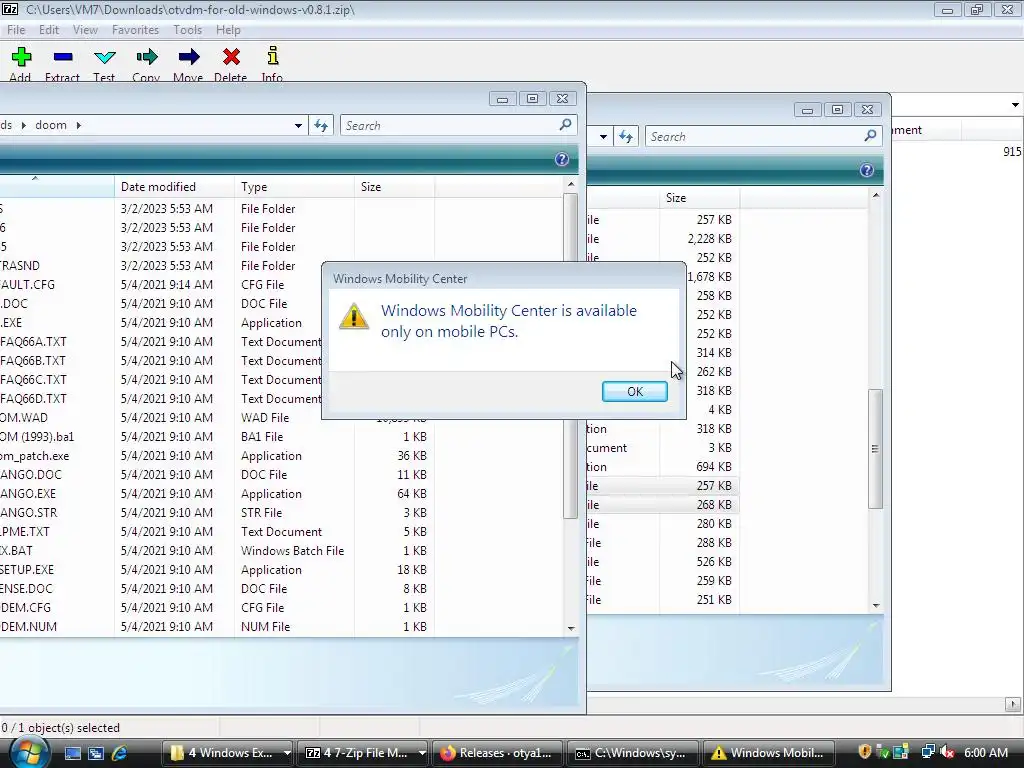Image resolution: width=1024 pixels, height=768 pixels.
Task: Click the 7-Zip Info toolbar icon
Action: coord(273,56)
